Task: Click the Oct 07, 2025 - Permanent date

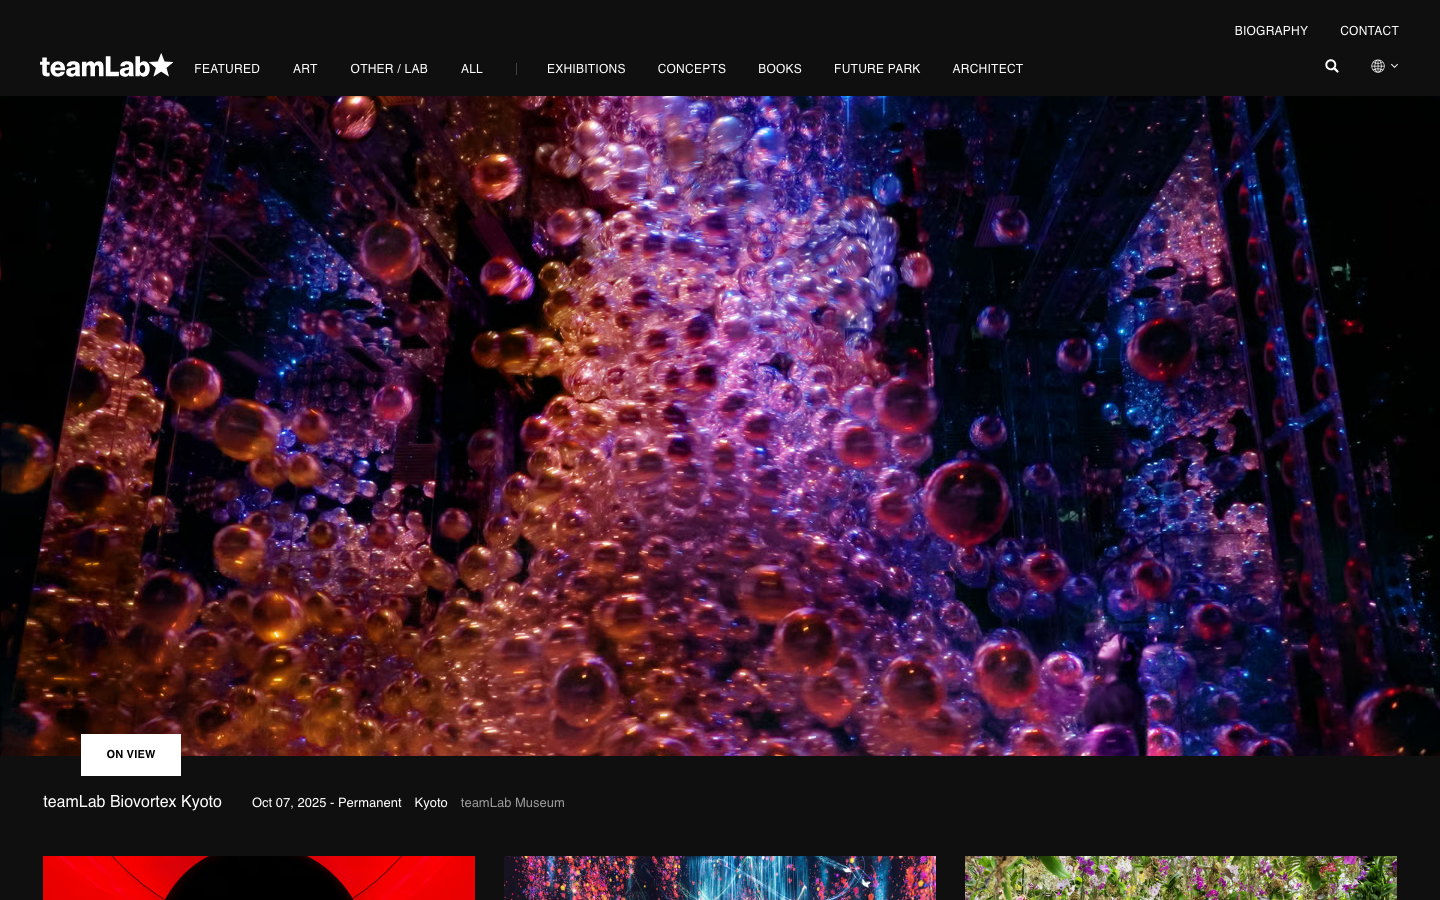Action: [327, 803]
